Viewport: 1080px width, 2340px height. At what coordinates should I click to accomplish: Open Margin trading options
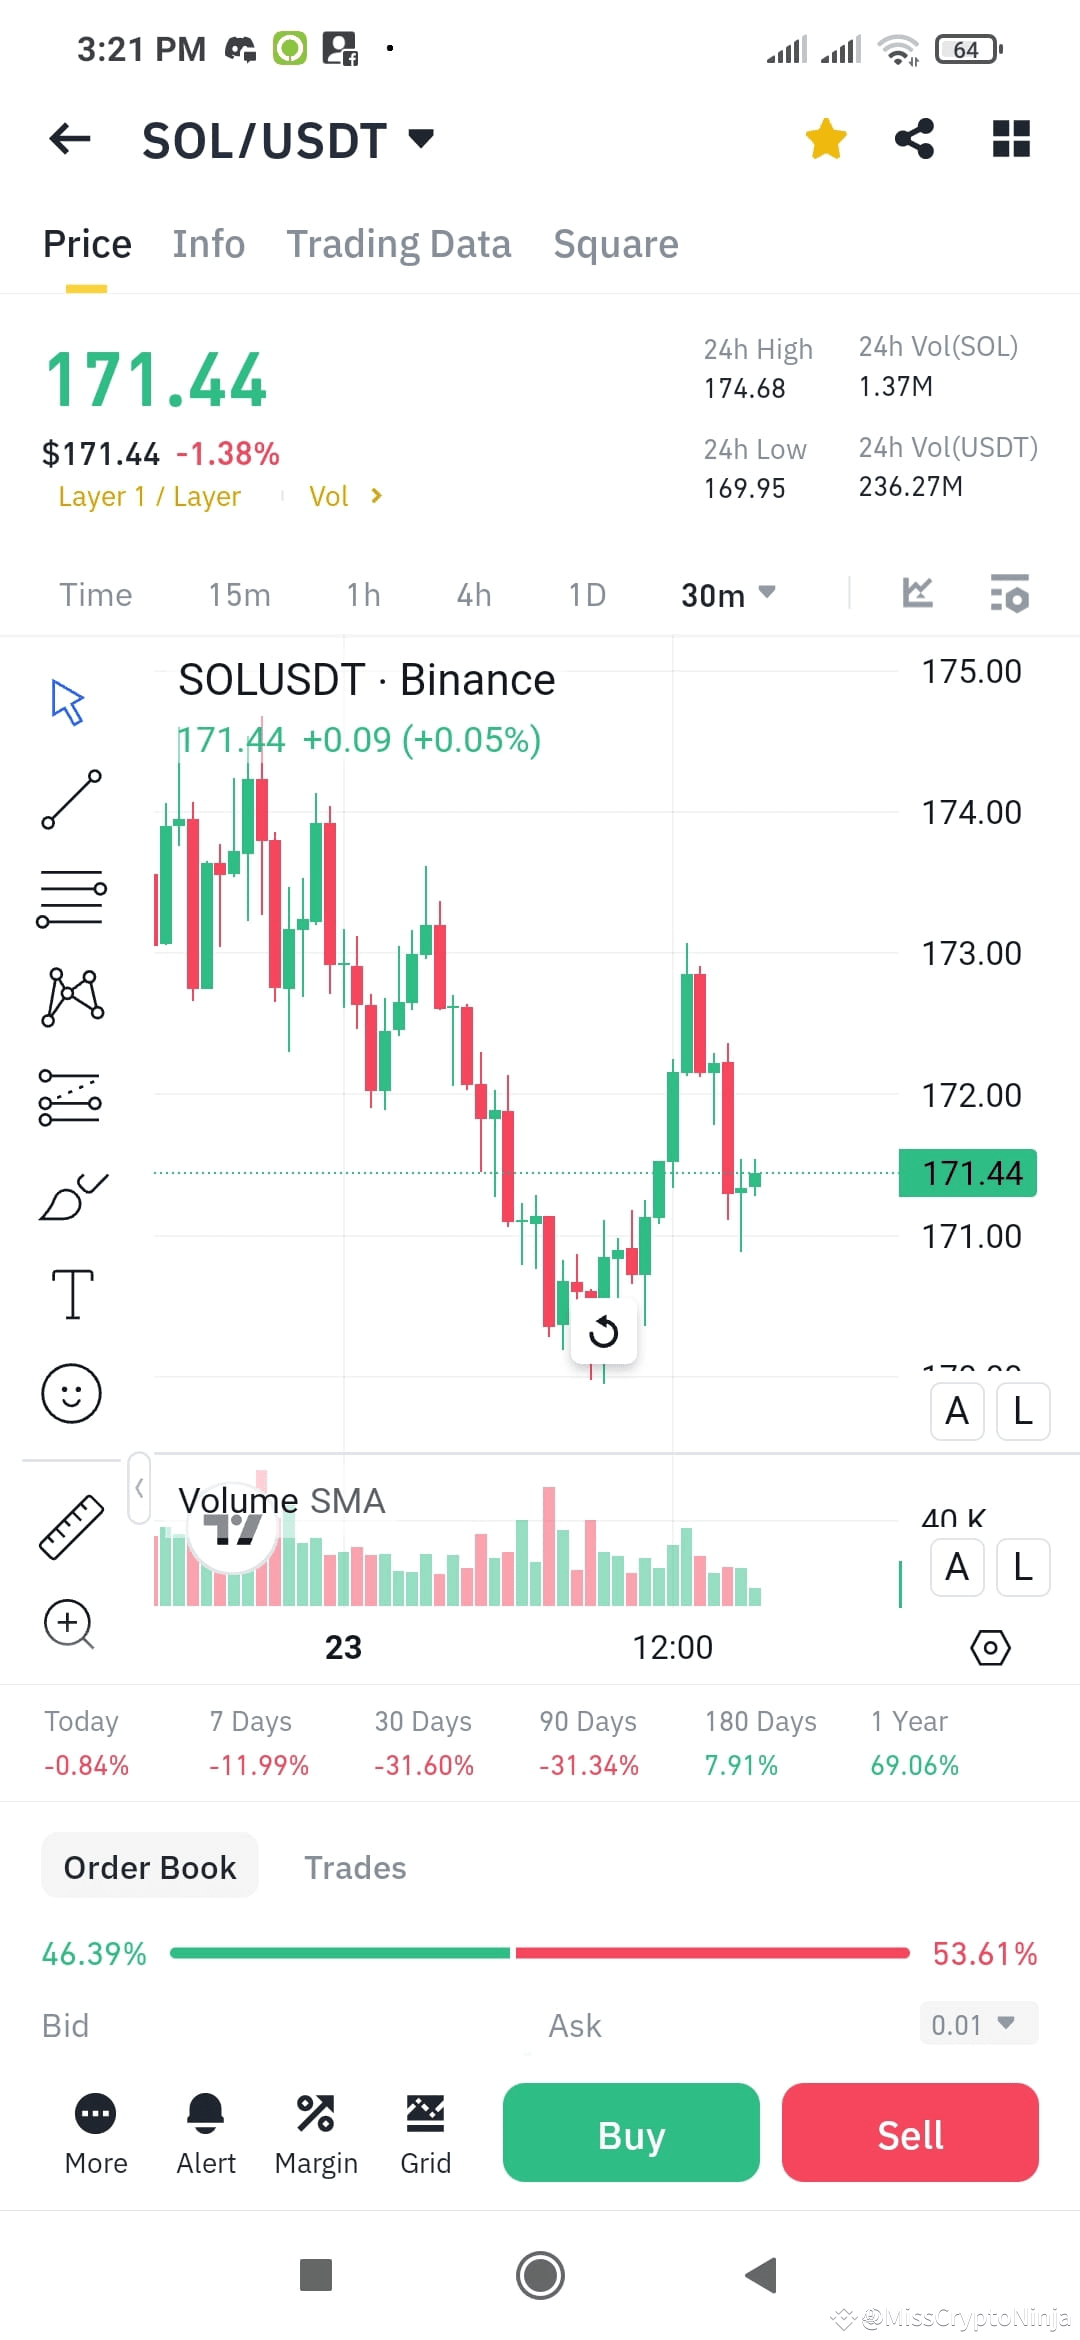click(x=316, y=2133)
